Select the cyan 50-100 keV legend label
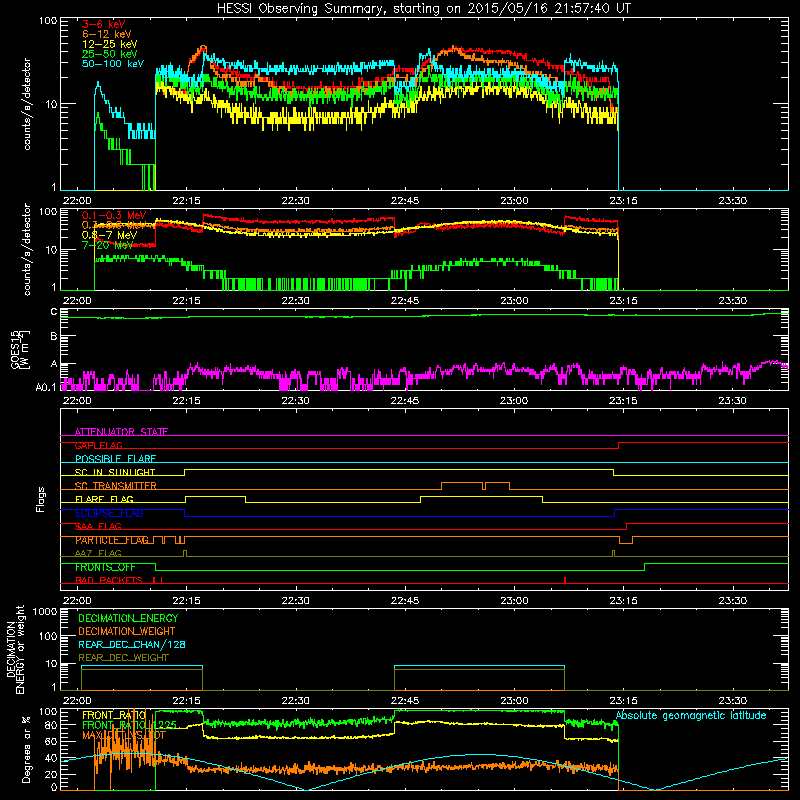Image resolution: width=800 pixels, height=800 pixels. 112,64
